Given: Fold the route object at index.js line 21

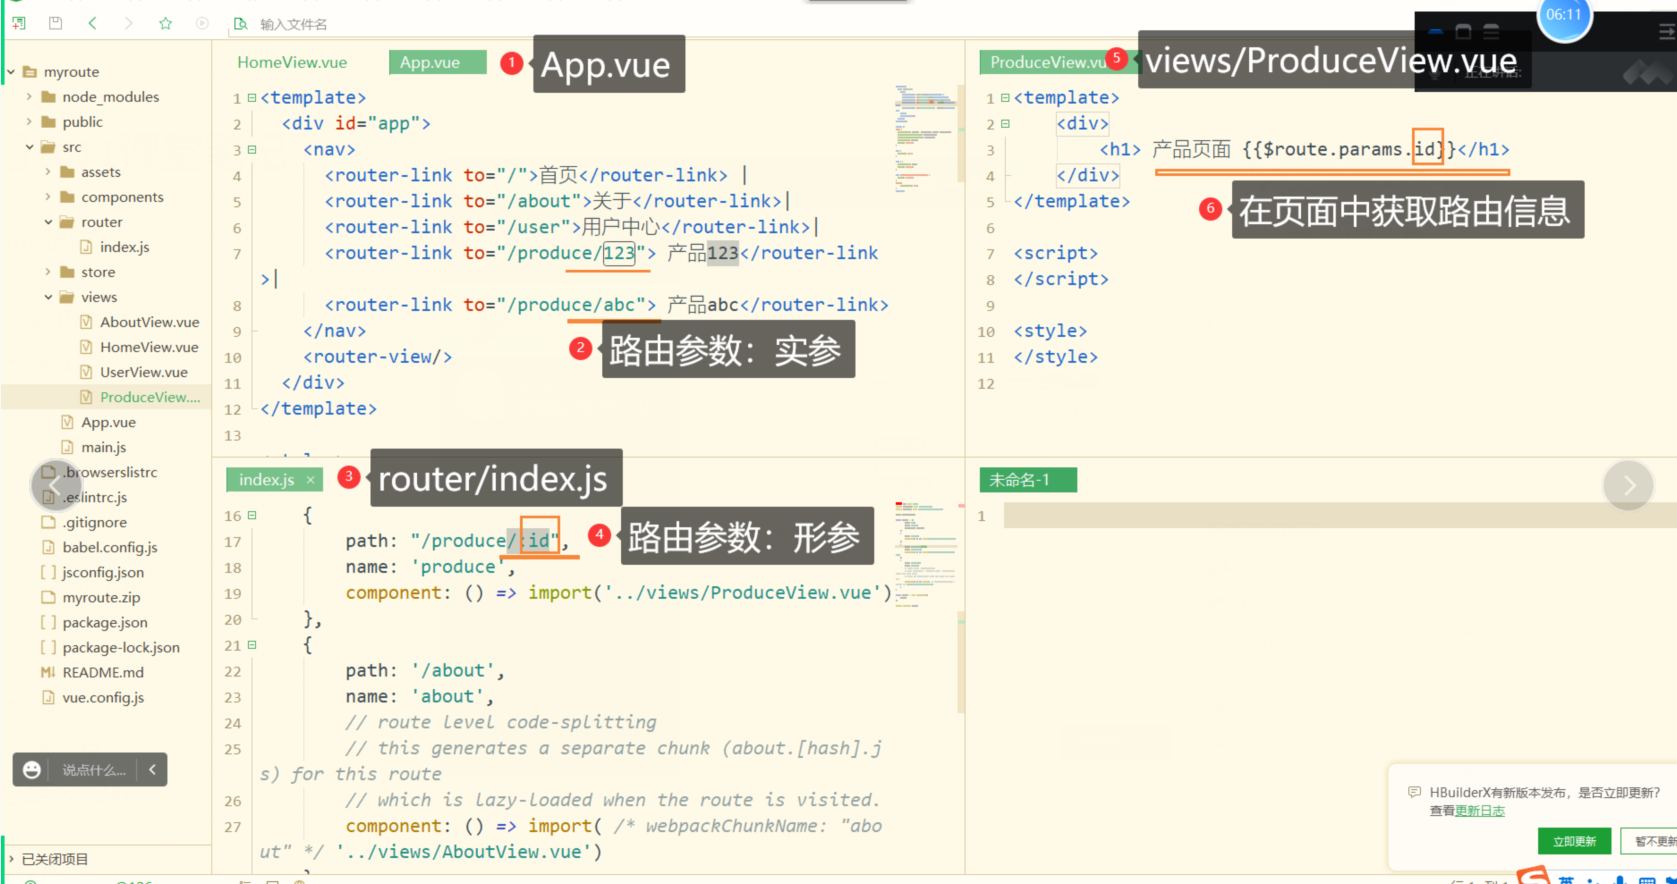Looking at the screenshot, I should [x=252, y=646].
